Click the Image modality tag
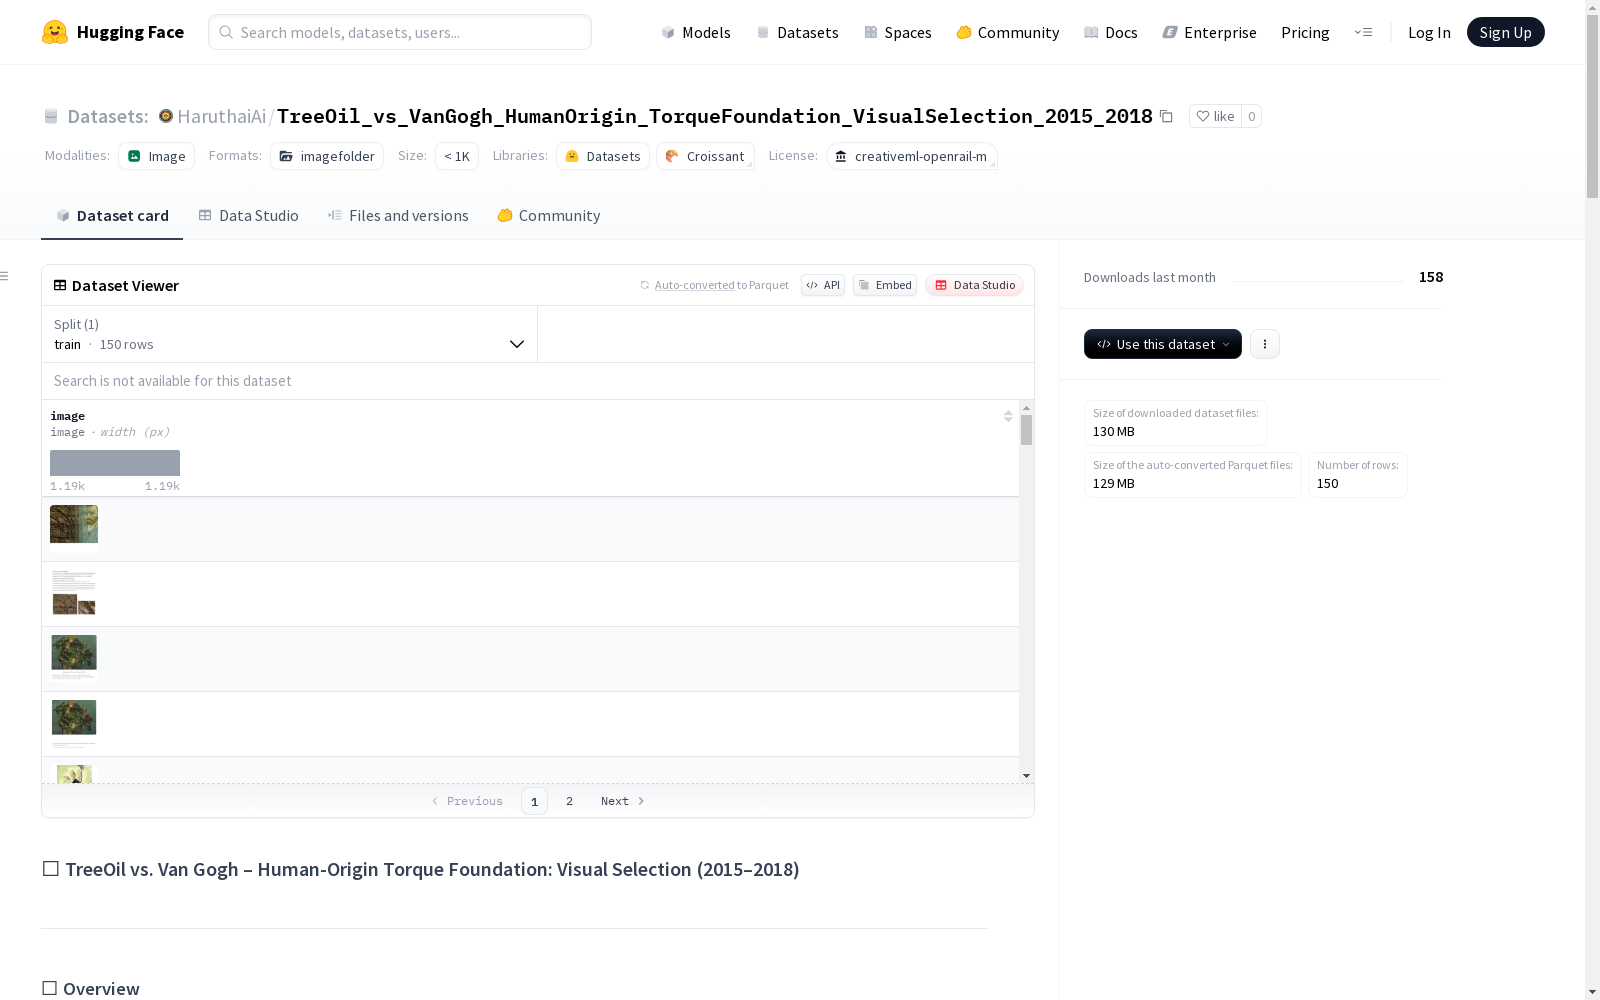Screen dimensions: 1600x1000 coord(157,156)
